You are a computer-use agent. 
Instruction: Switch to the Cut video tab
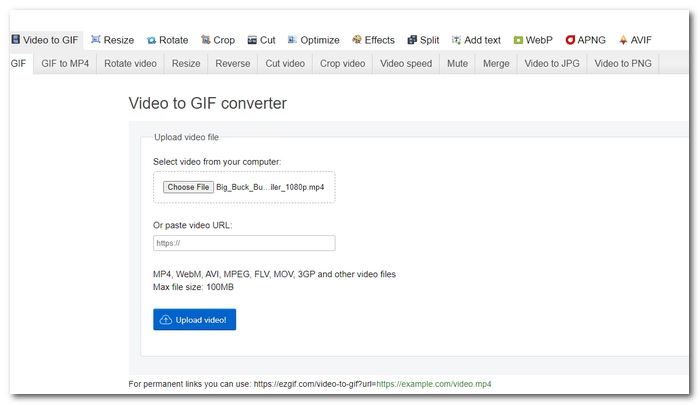tap(285, 63)
